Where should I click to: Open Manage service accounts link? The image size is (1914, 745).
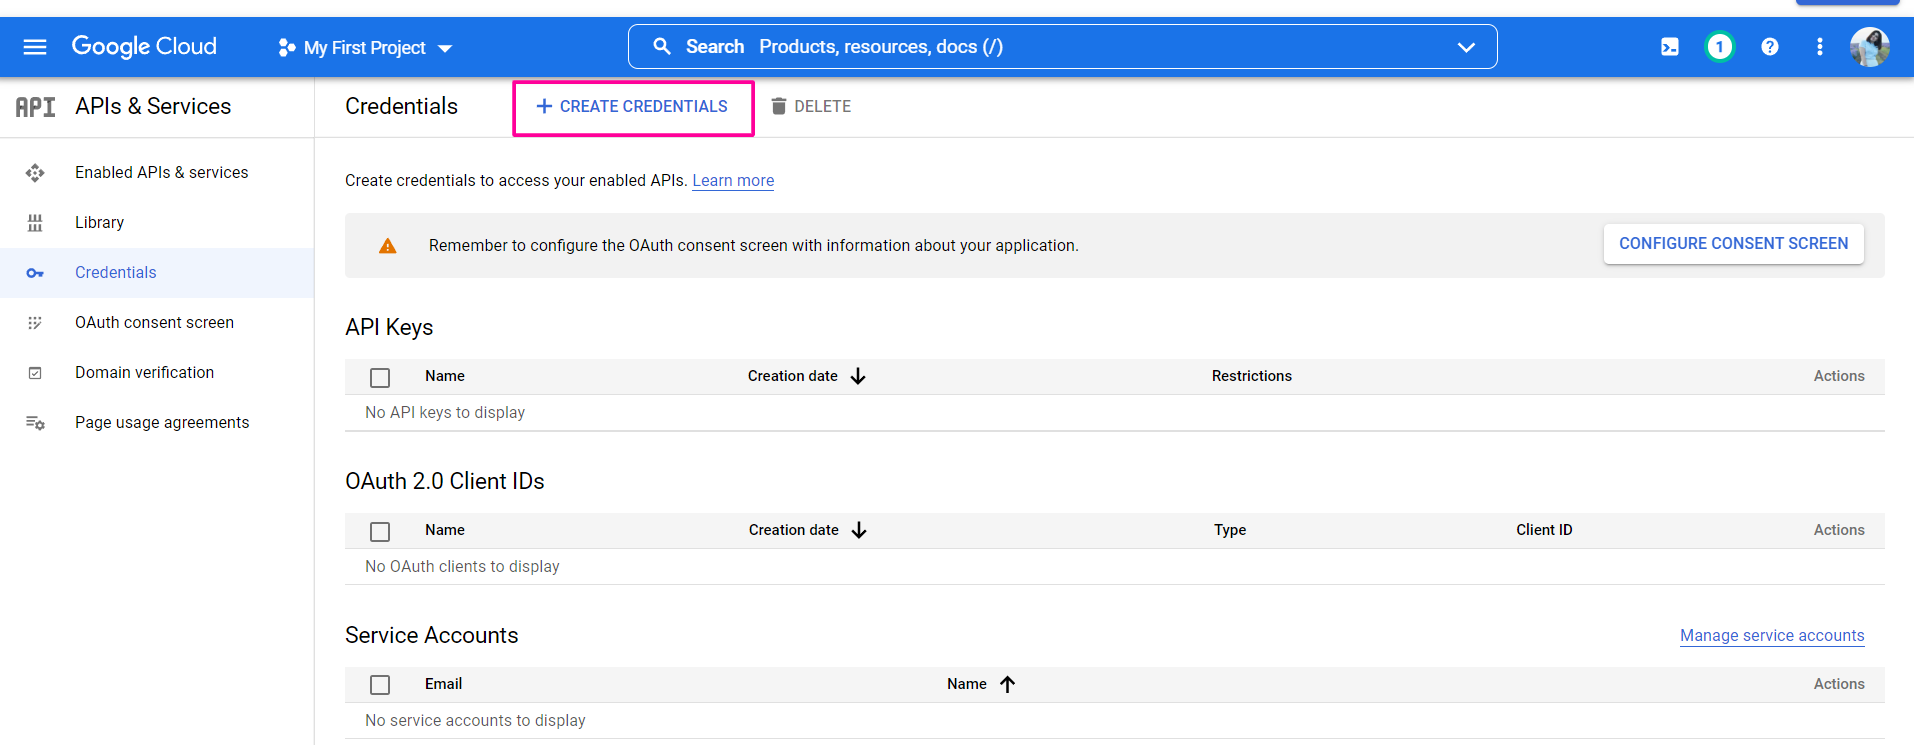[x=1772, y=635]
